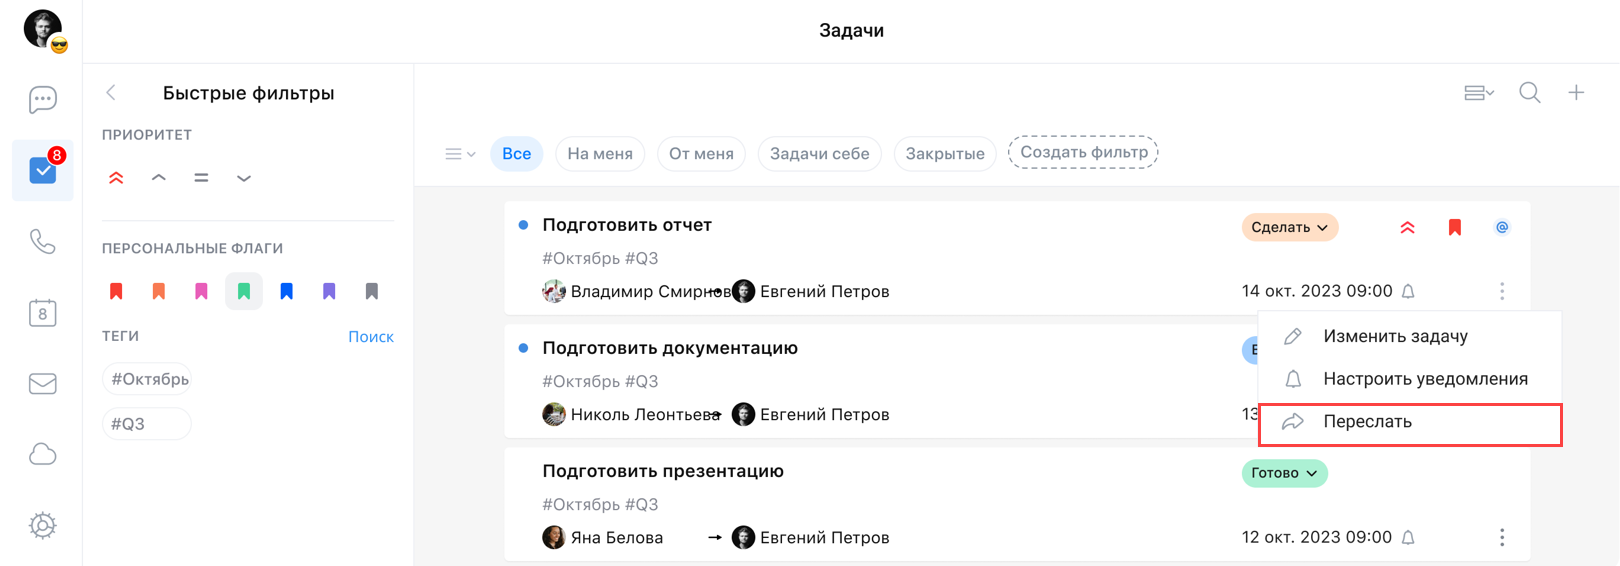Select the green personal flag
This screenshot has width=1620, height=566.
[244, 292]
